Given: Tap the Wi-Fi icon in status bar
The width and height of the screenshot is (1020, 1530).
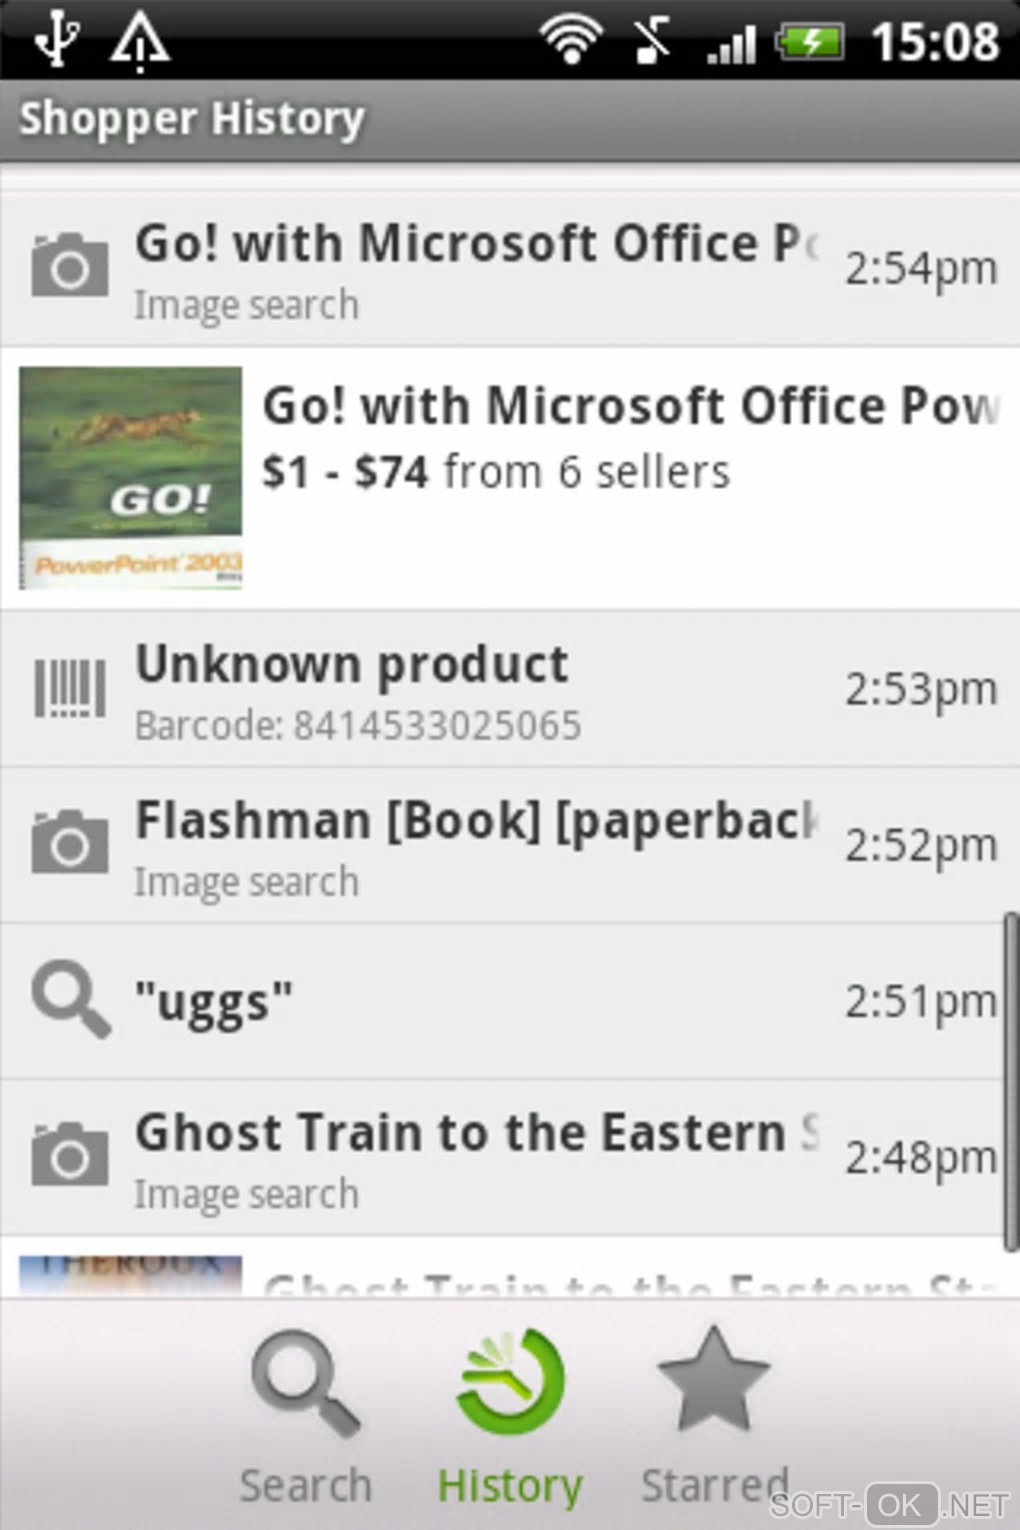Looking at the screenshot, I should [x=570, y=40].
